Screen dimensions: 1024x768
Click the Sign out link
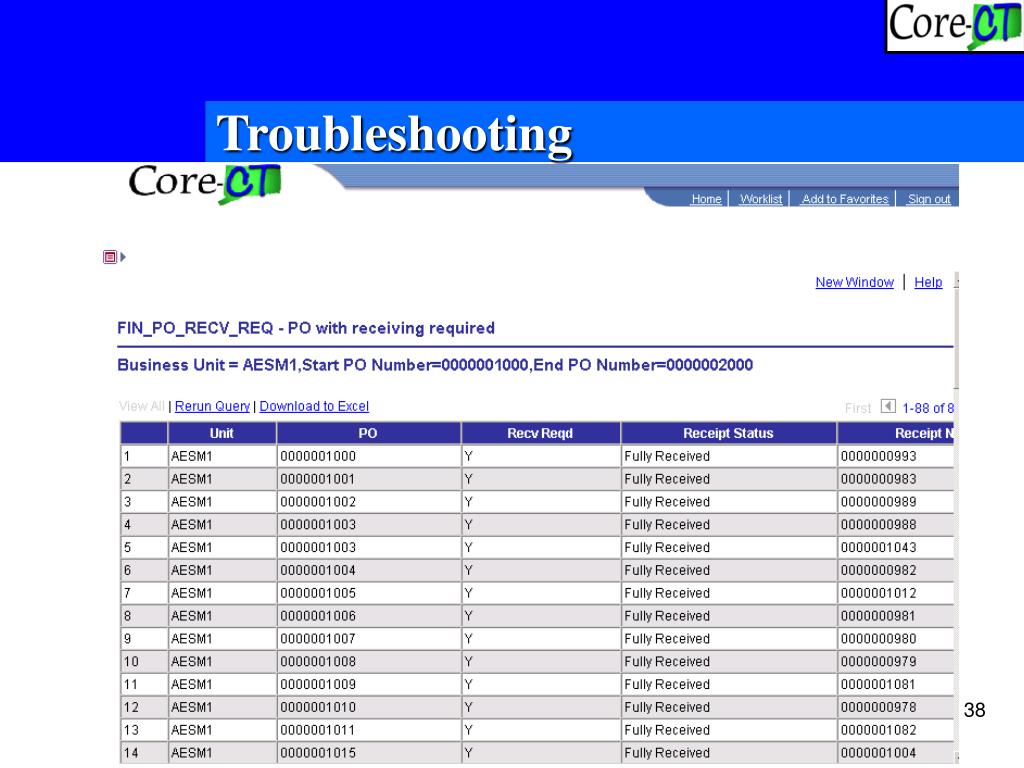coord(929,199)
